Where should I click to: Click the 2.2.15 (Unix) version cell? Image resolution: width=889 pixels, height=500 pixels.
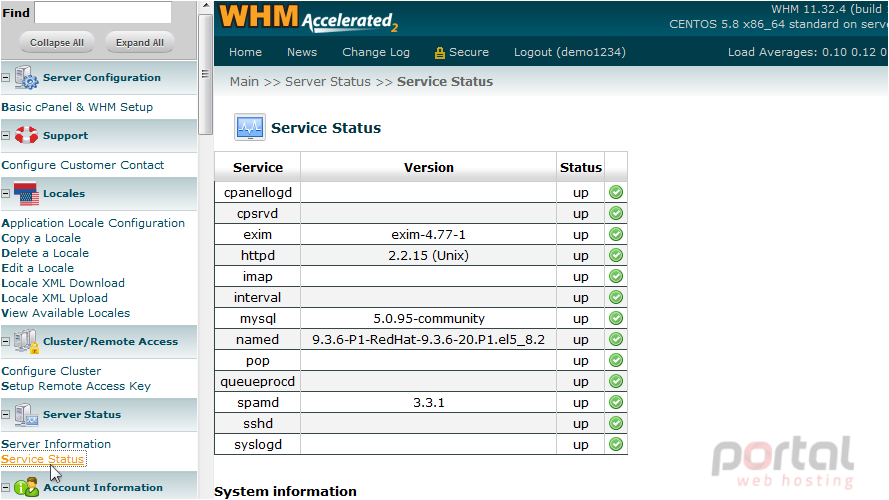(429, 256)
